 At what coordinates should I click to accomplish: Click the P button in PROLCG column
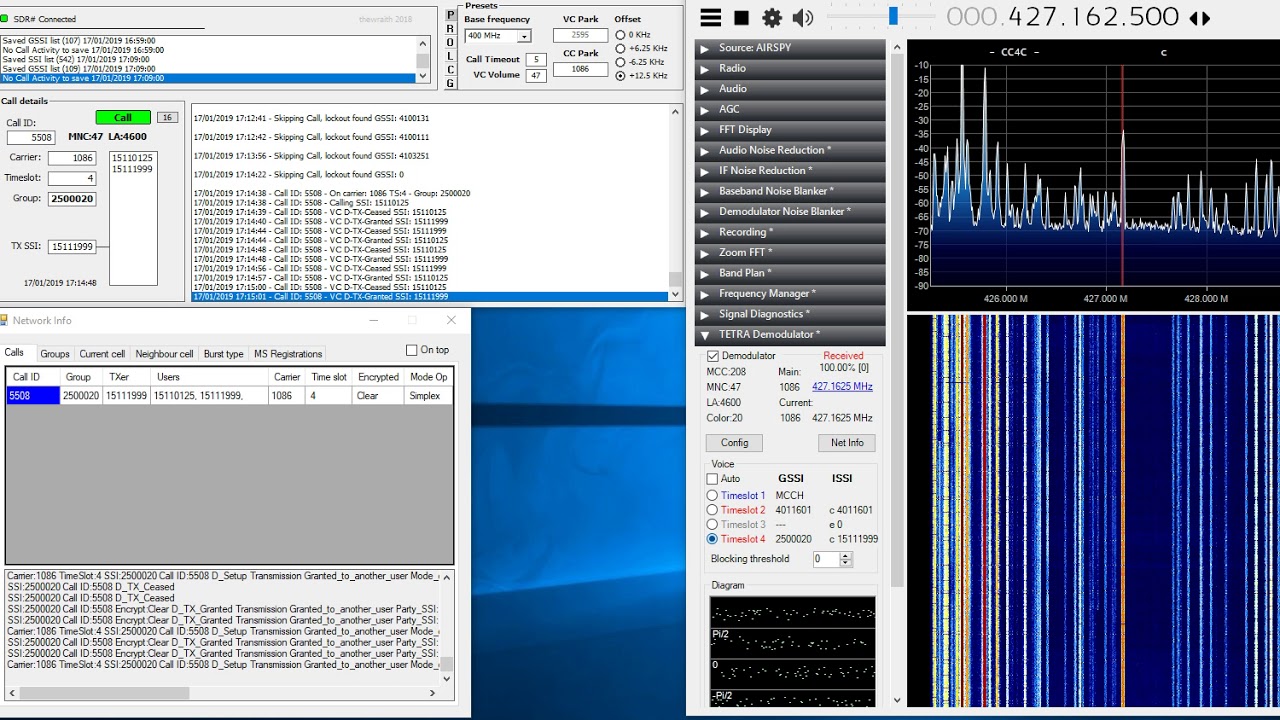(x=450, y=15)
